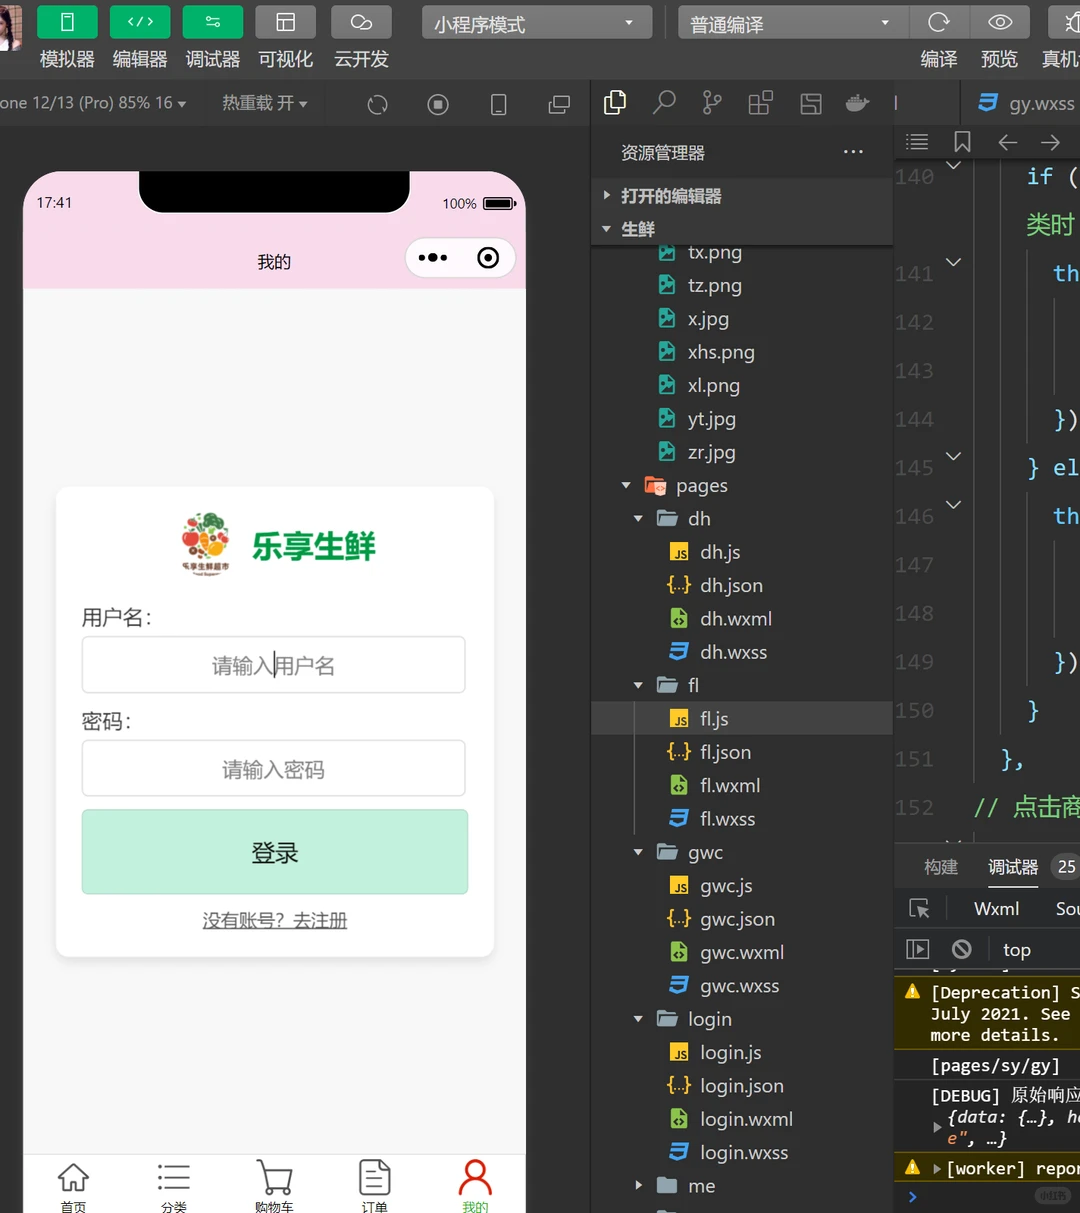Select the Wxml tab in the debugger
1080x1213 pixels.
995,908
